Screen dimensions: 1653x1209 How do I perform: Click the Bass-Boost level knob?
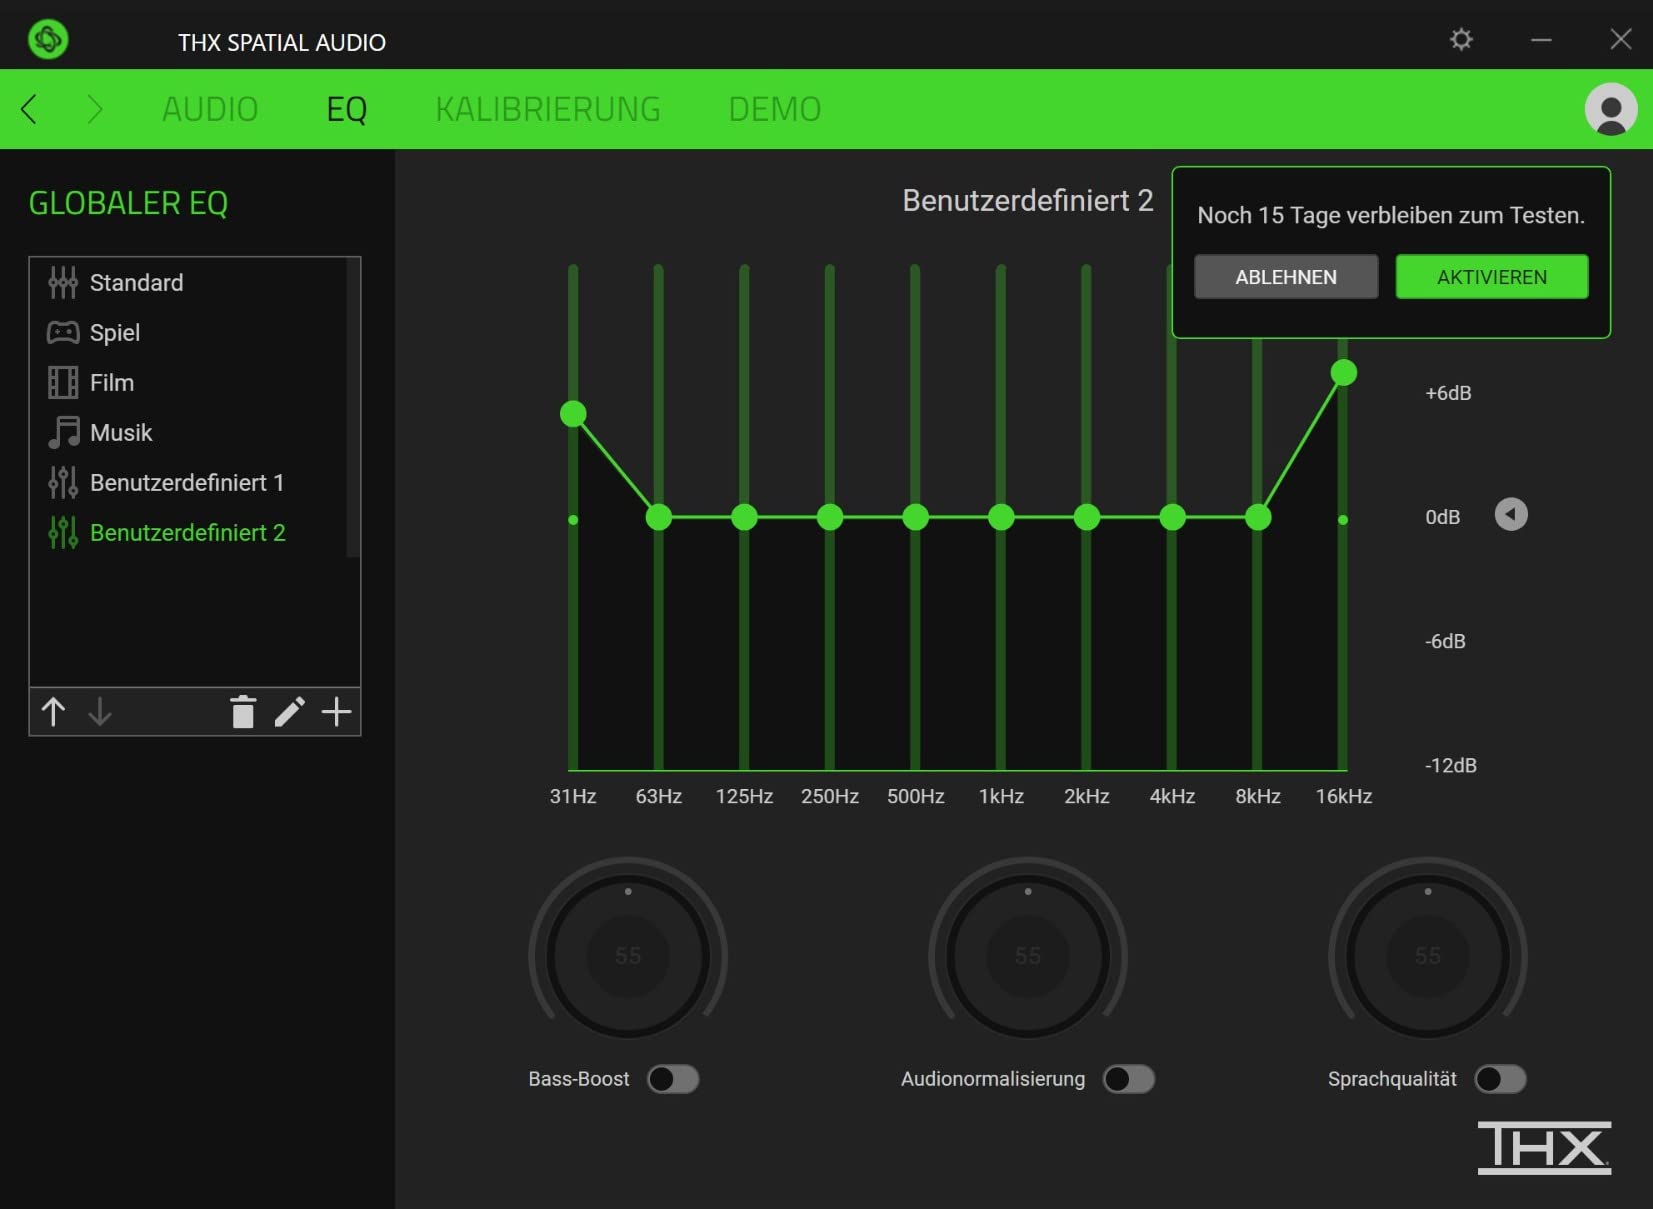click(x=628, y=956)
